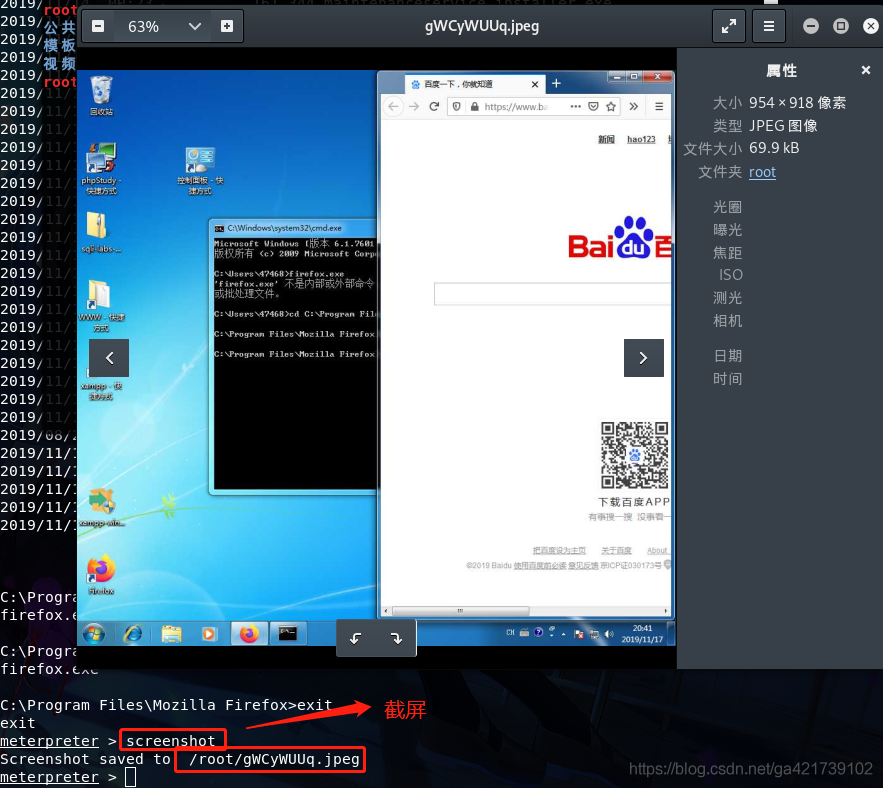Open the 把百度设为主页 link

pyautogui.click(x=559, y=550)
